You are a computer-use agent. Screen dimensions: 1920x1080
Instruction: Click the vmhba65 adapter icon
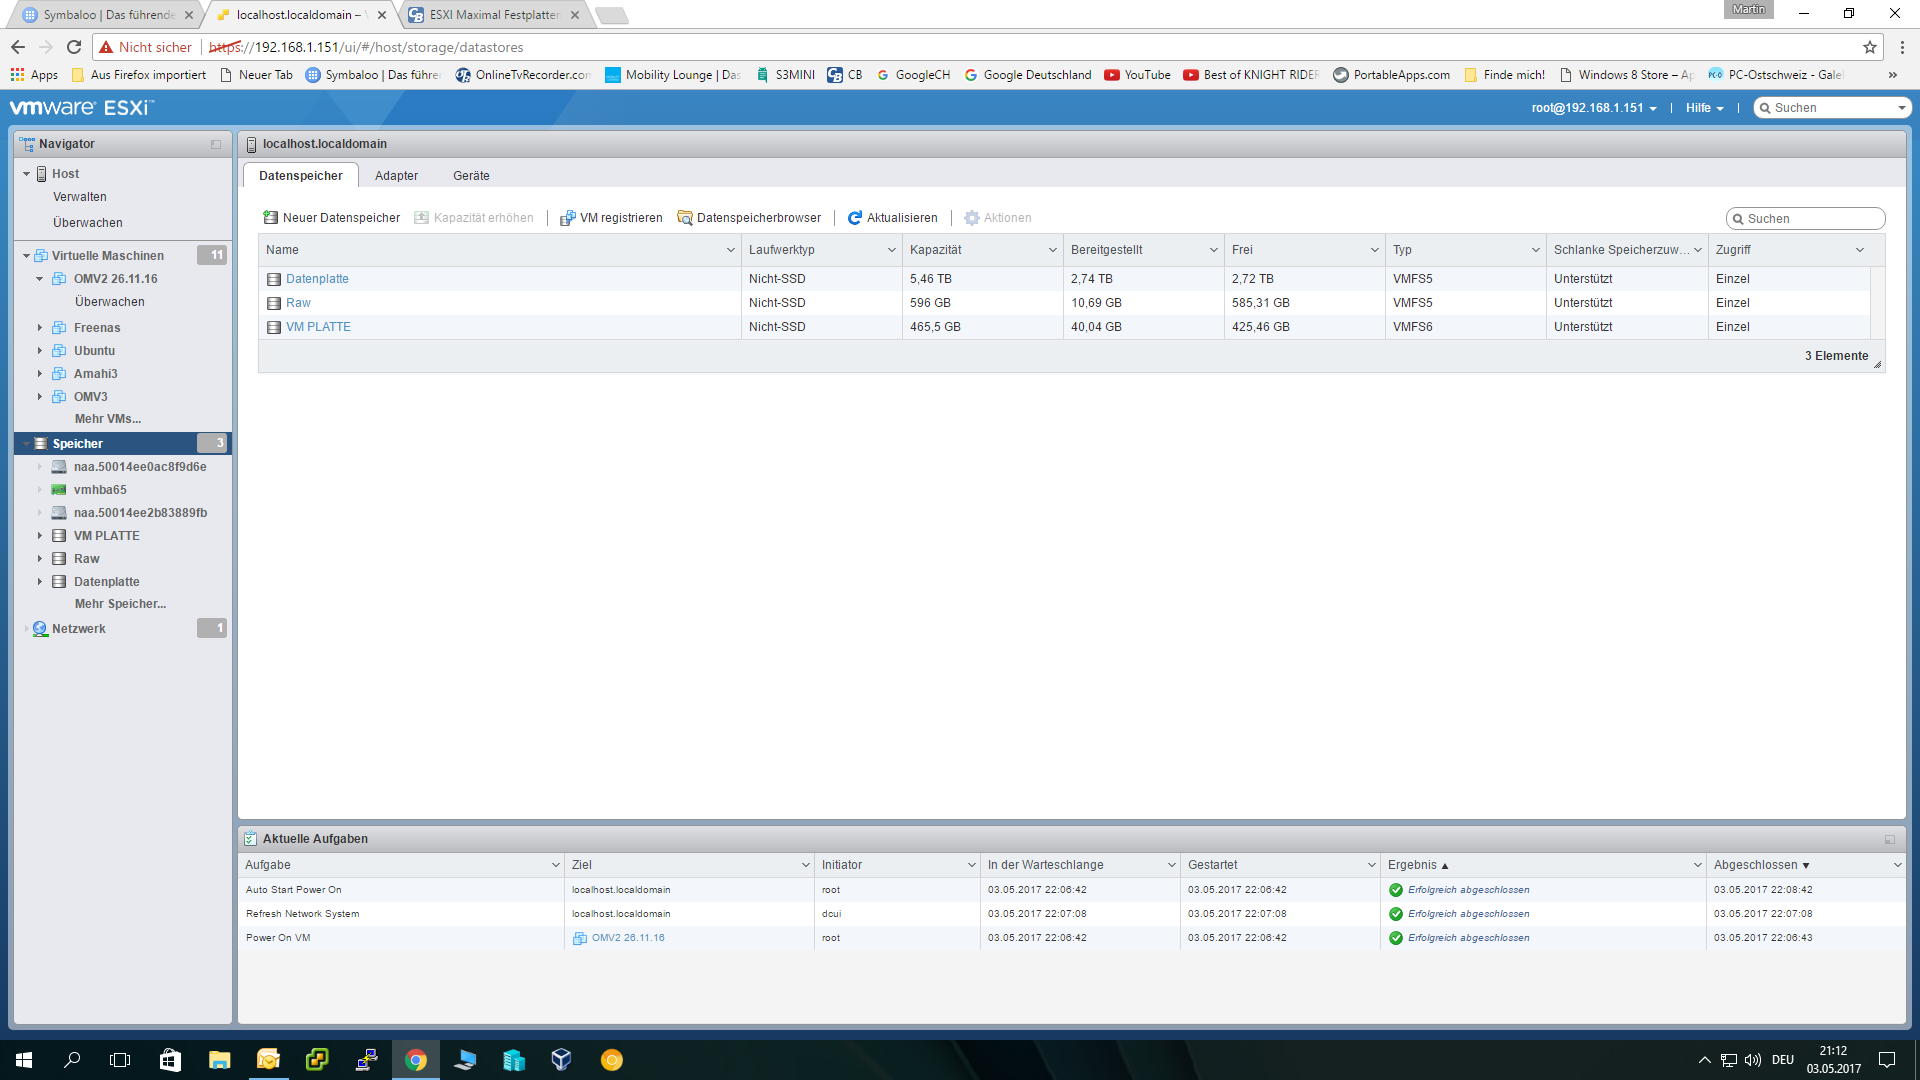tap(60, 490)
